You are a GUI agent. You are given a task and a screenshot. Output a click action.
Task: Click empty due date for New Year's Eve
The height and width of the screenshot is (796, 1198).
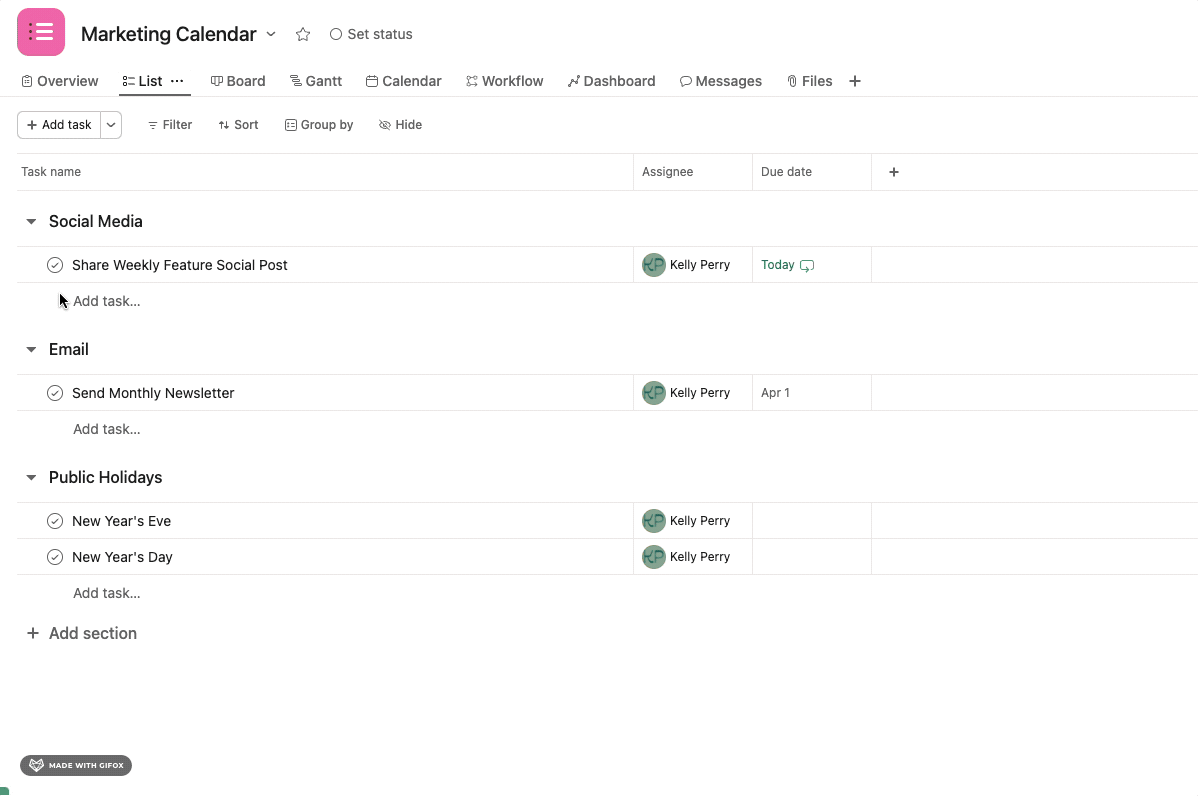click(x=811, y=521)
